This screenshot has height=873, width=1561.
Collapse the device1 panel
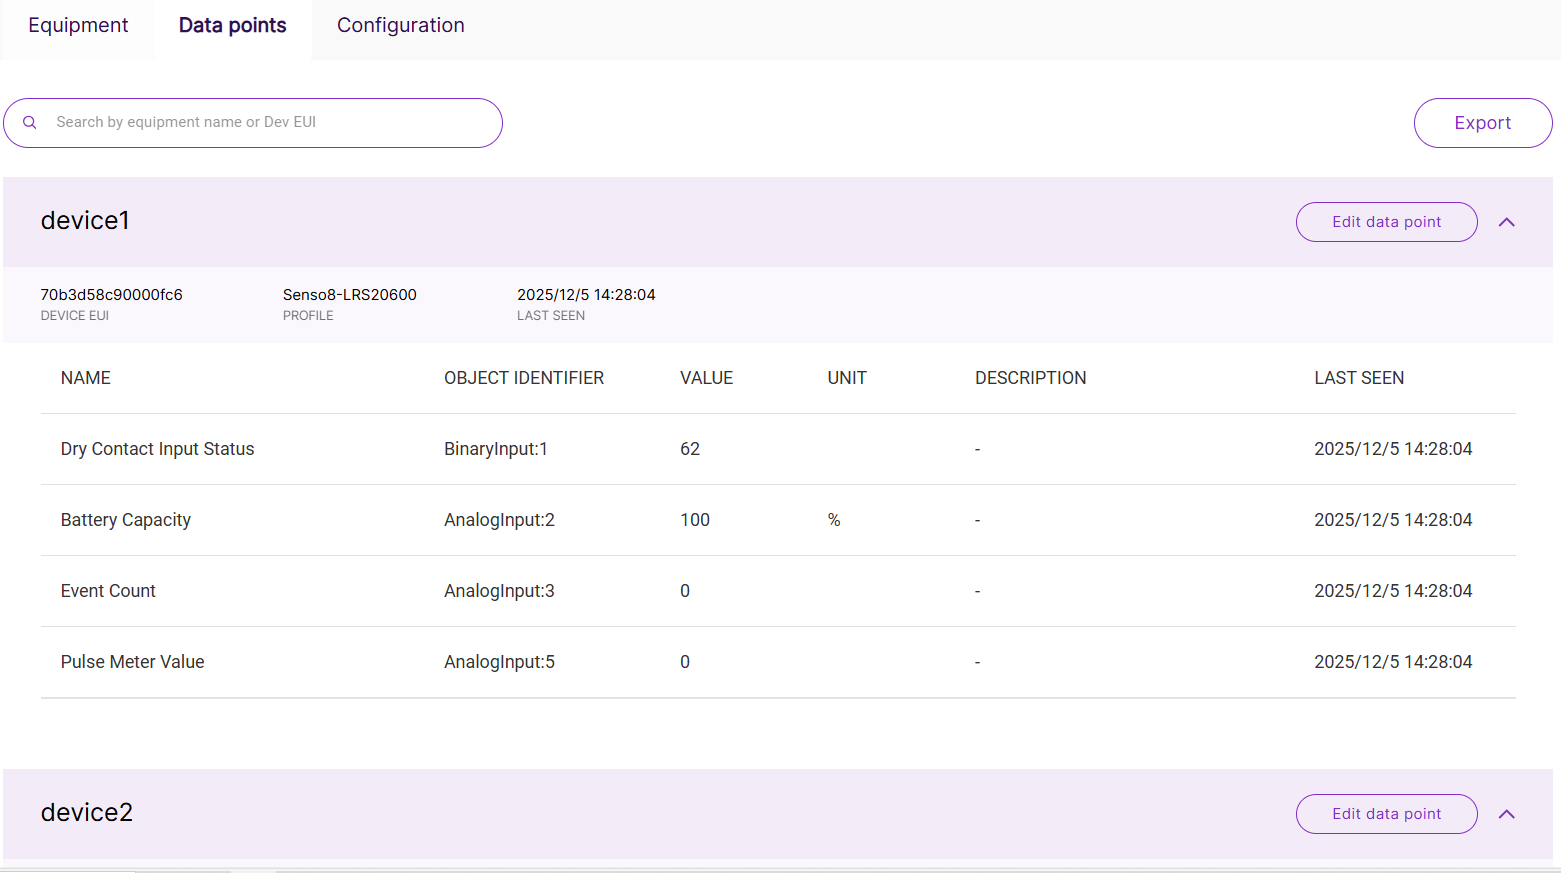pyautogui.click(x=1506, y=222)
